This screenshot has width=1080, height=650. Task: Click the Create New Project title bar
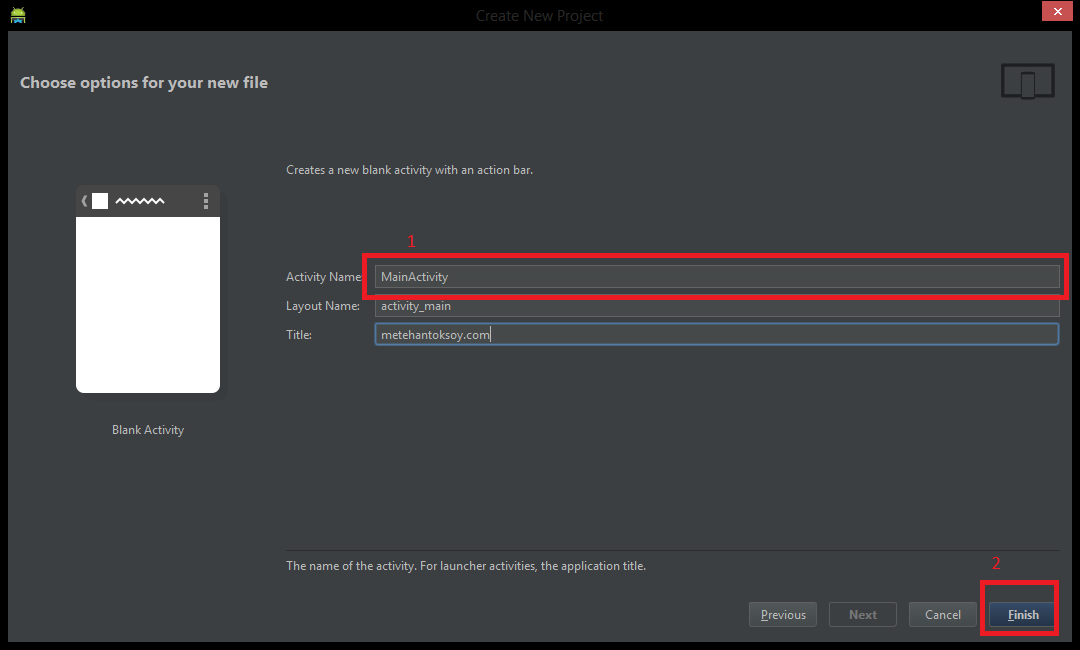point(539,15)
